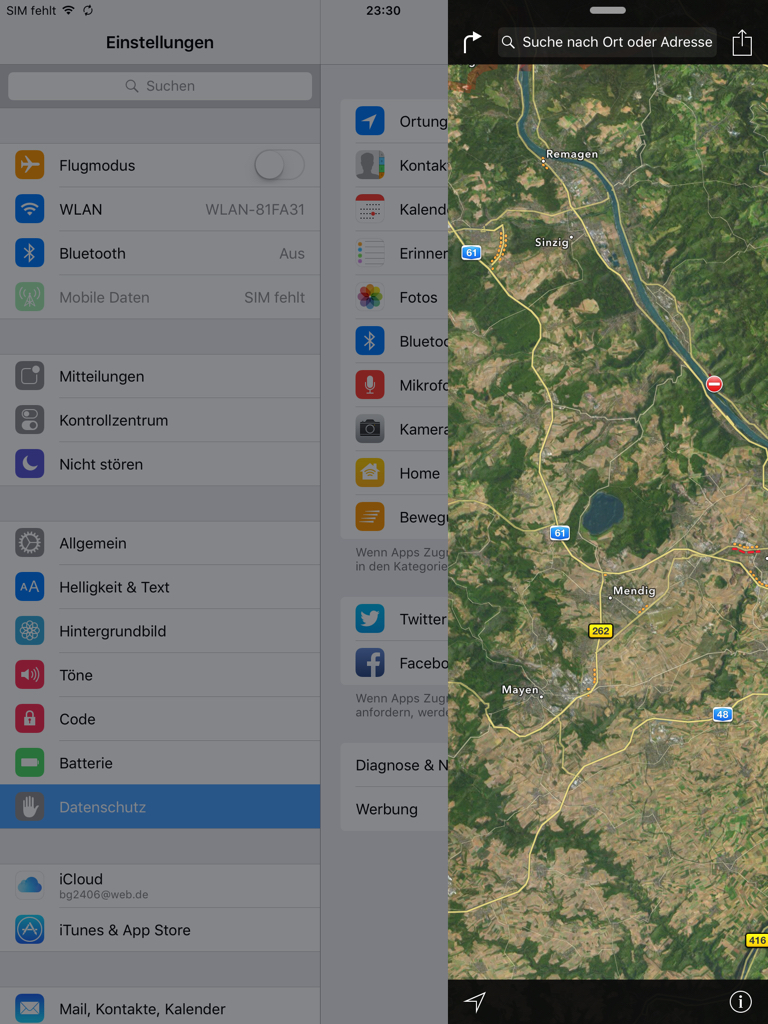Open Facebook privacy entry
The width and height of the screenshot is (768, 1024).
(394, 663)
